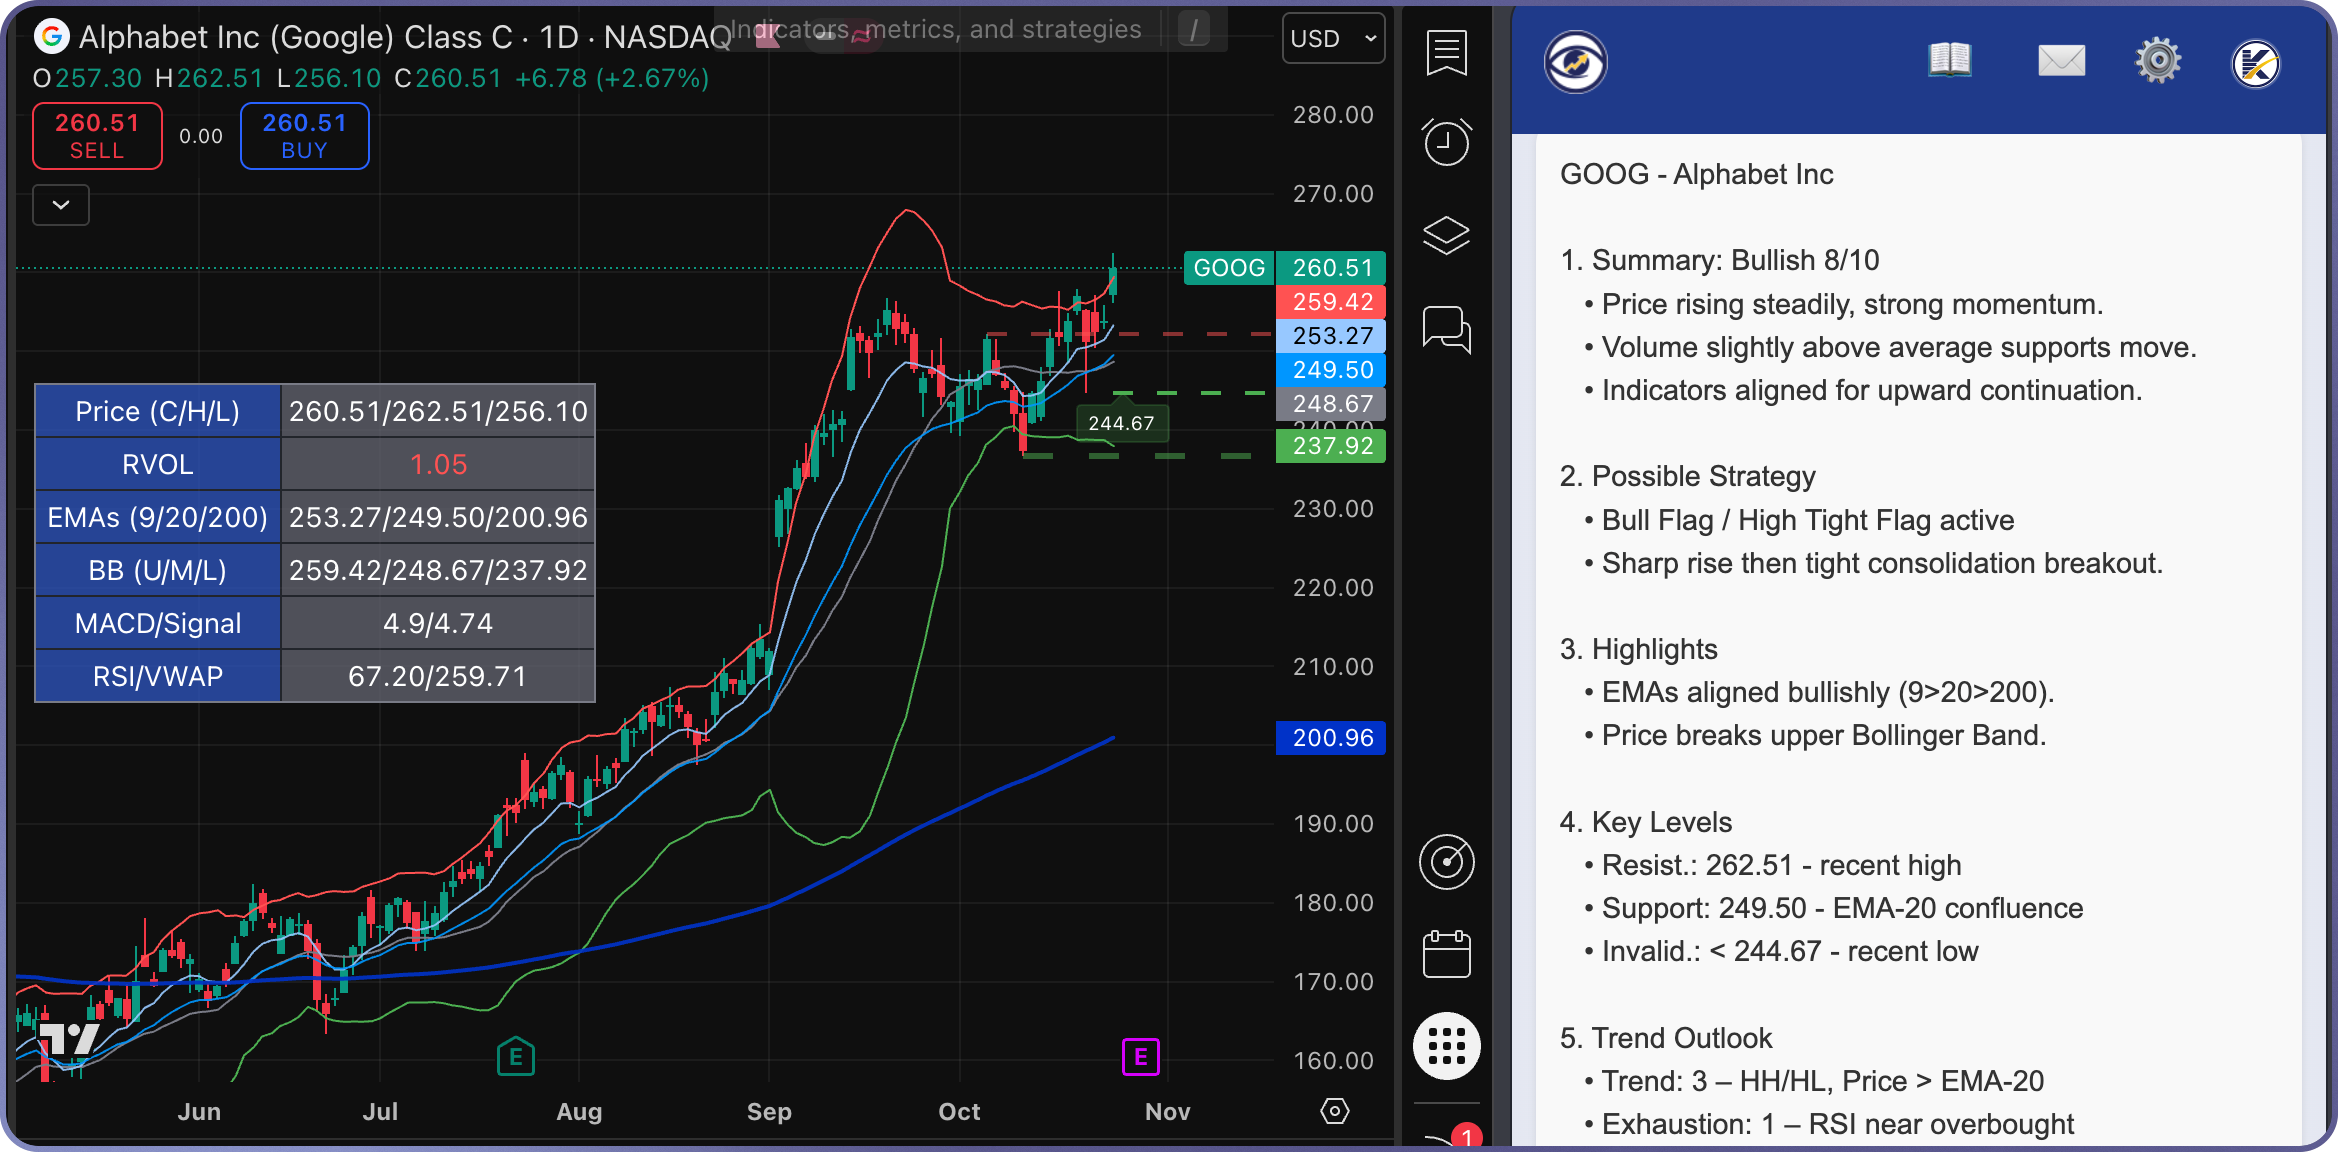2338x1152 pixels.
Task: Open the apps grid icon
Action: [x=1447, y=1045]
